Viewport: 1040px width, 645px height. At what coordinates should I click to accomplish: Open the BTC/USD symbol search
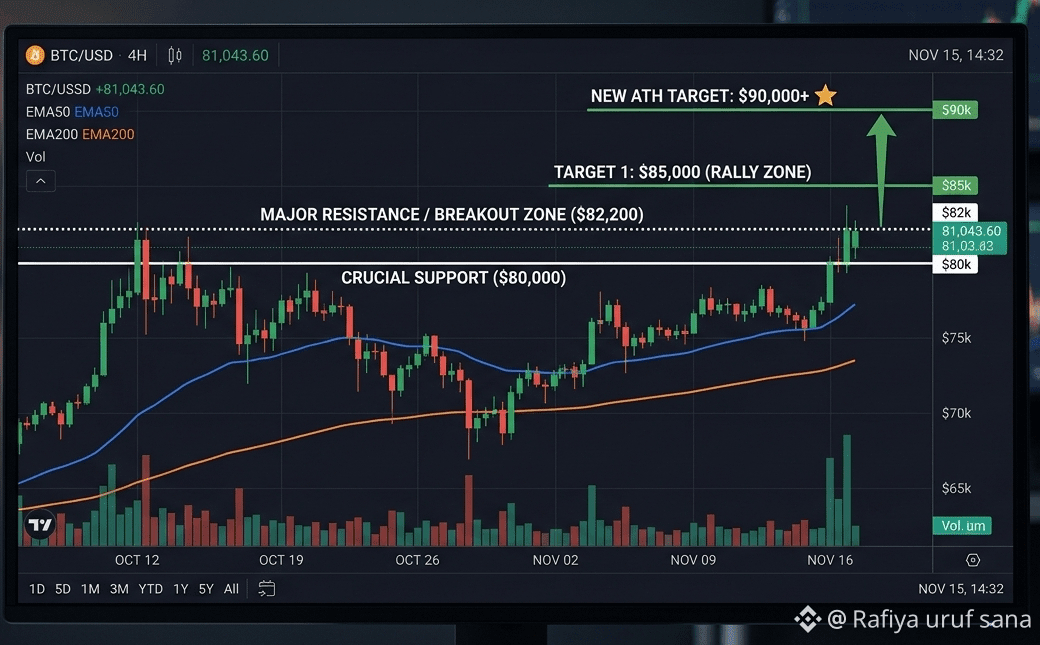tap(82, 55)
